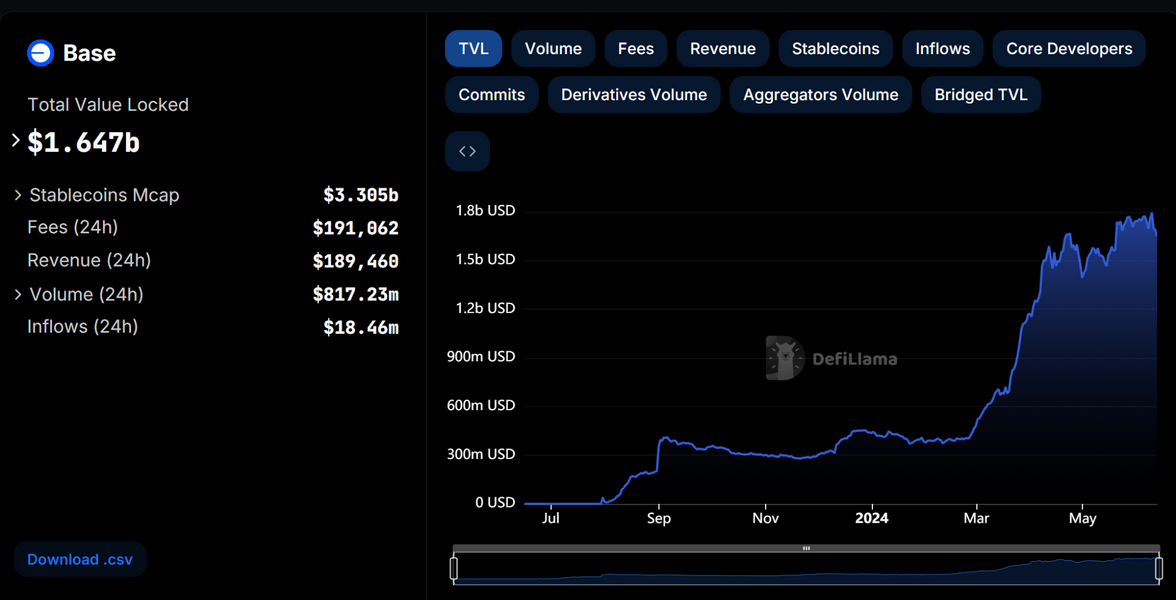This screenshot has height=600, width=1176.
Task: Click the left handle of range slider
Action: [454, 568]
